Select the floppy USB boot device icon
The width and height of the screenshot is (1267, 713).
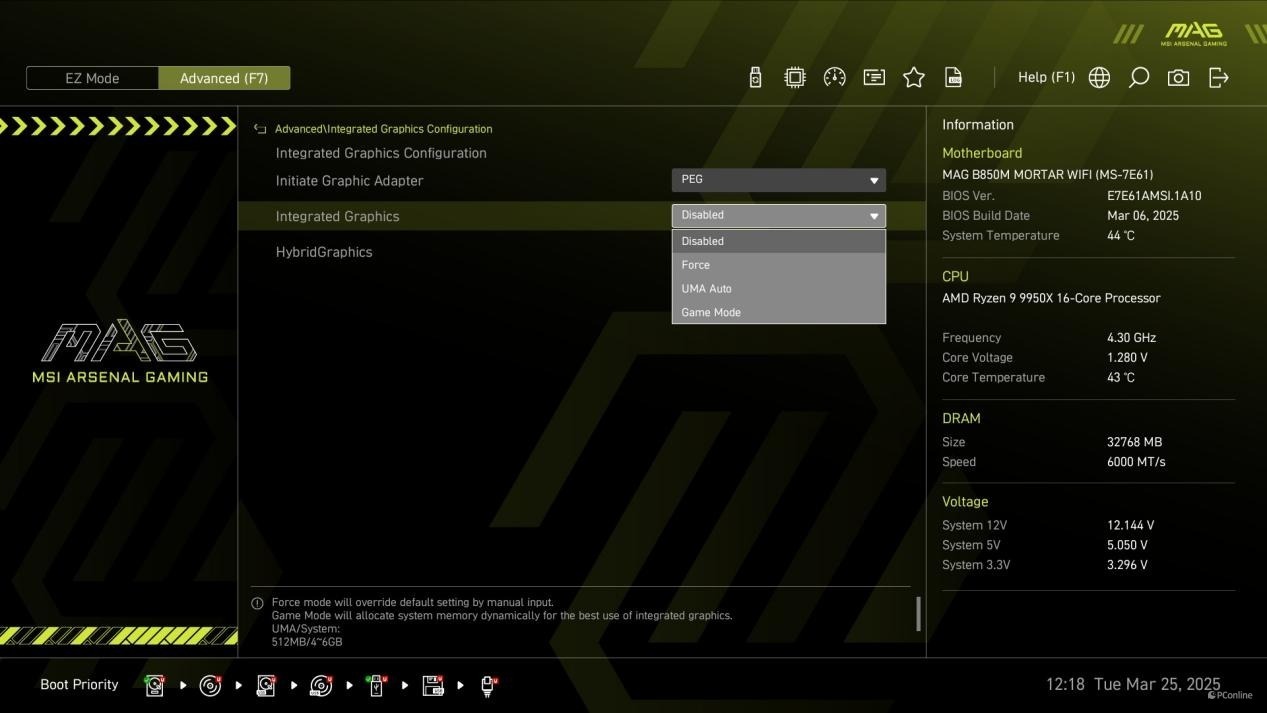433,685
